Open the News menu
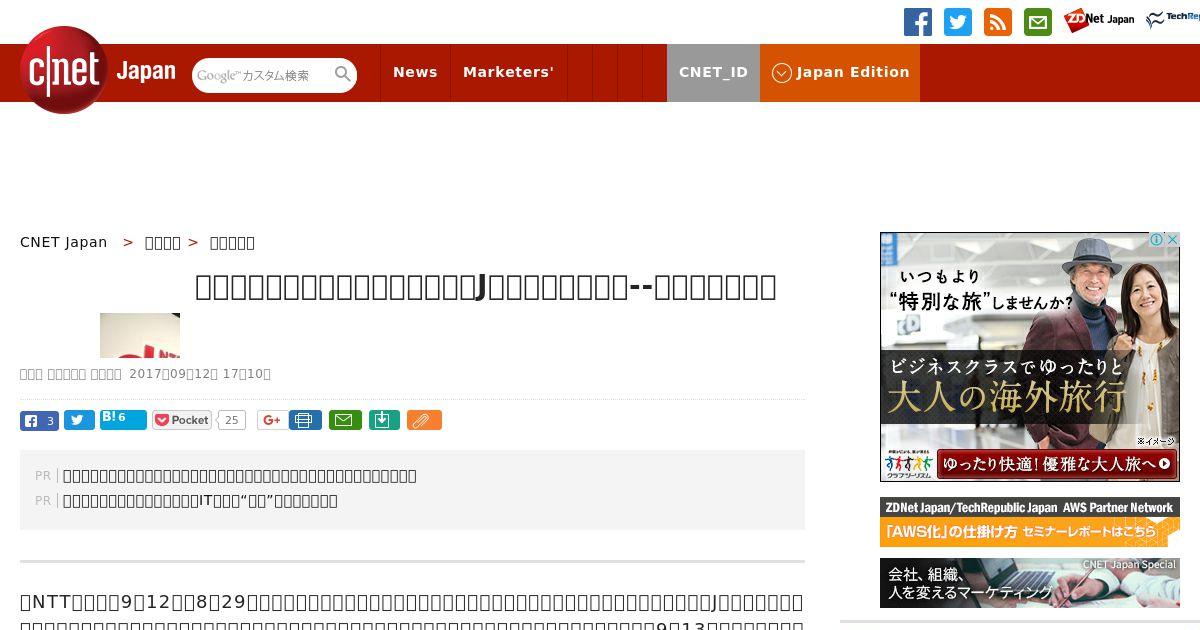Screen dimensions: 1200x630 click(415, 72)
